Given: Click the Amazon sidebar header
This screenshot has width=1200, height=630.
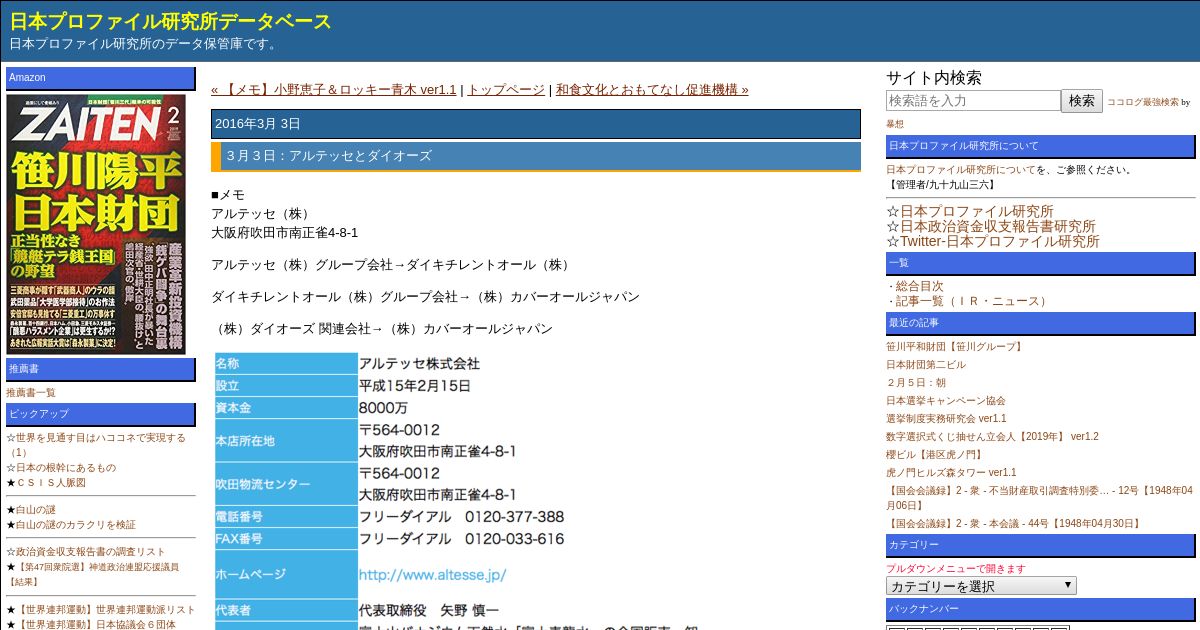Looking at the screenshot, I should click(x=101, y=78).
